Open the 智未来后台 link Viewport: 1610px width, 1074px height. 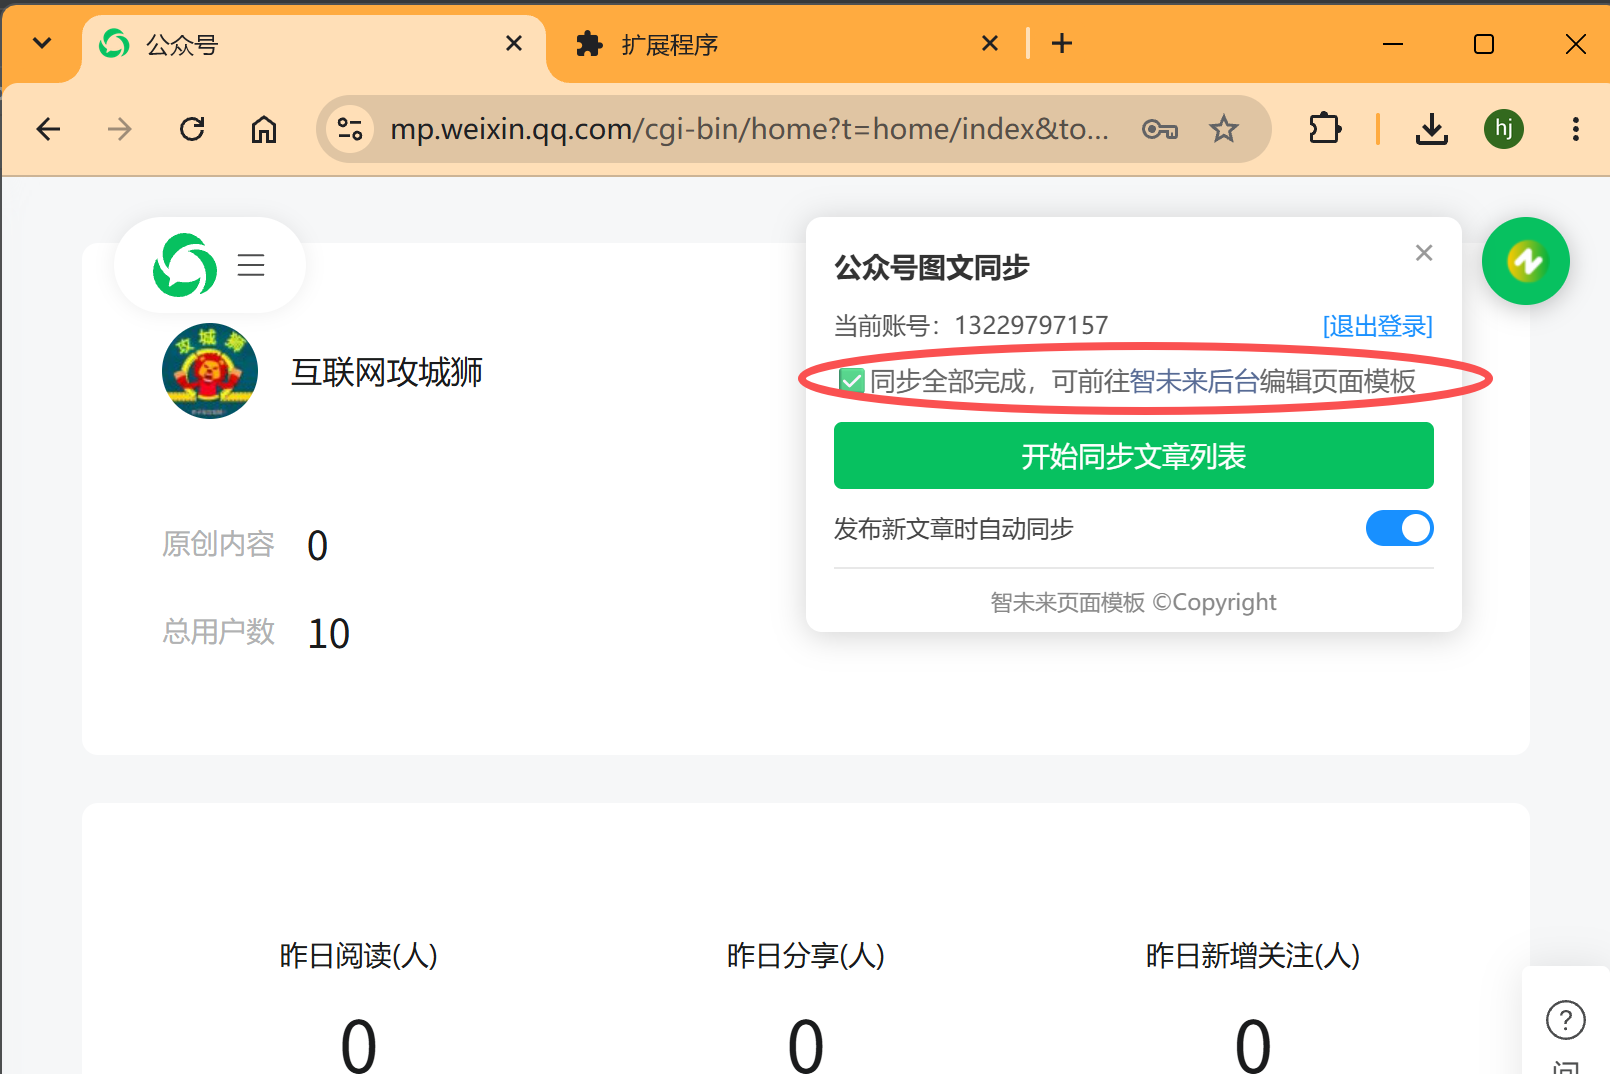pyautogui.click(x=1194, y=381)
